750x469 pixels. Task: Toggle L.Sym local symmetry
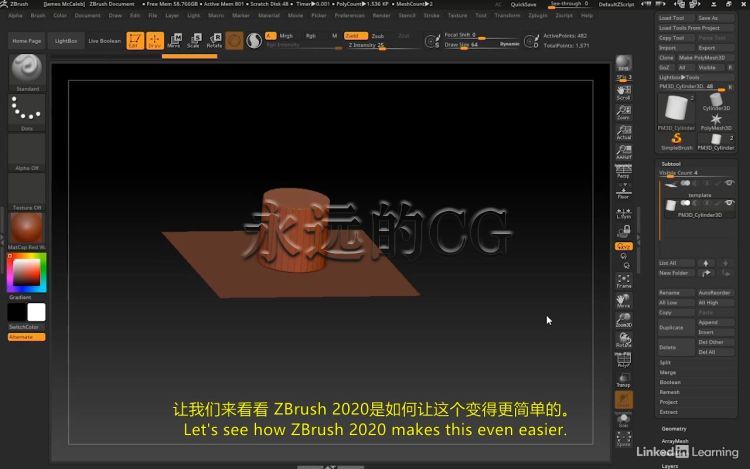[x=624, y=213]
